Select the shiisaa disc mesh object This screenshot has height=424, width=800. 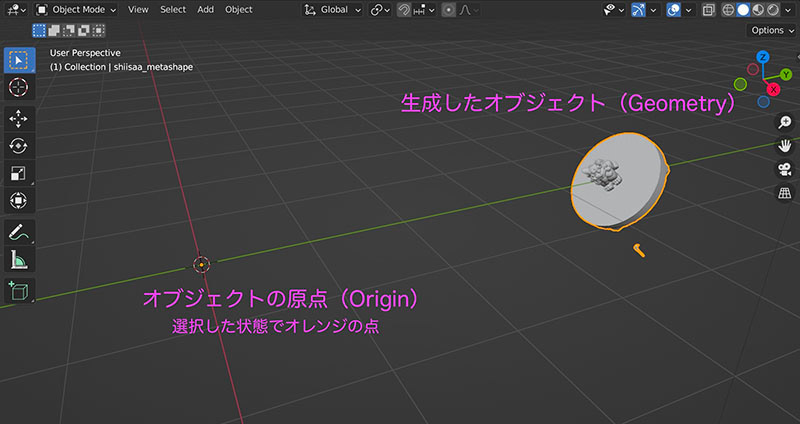coord(619,181)
